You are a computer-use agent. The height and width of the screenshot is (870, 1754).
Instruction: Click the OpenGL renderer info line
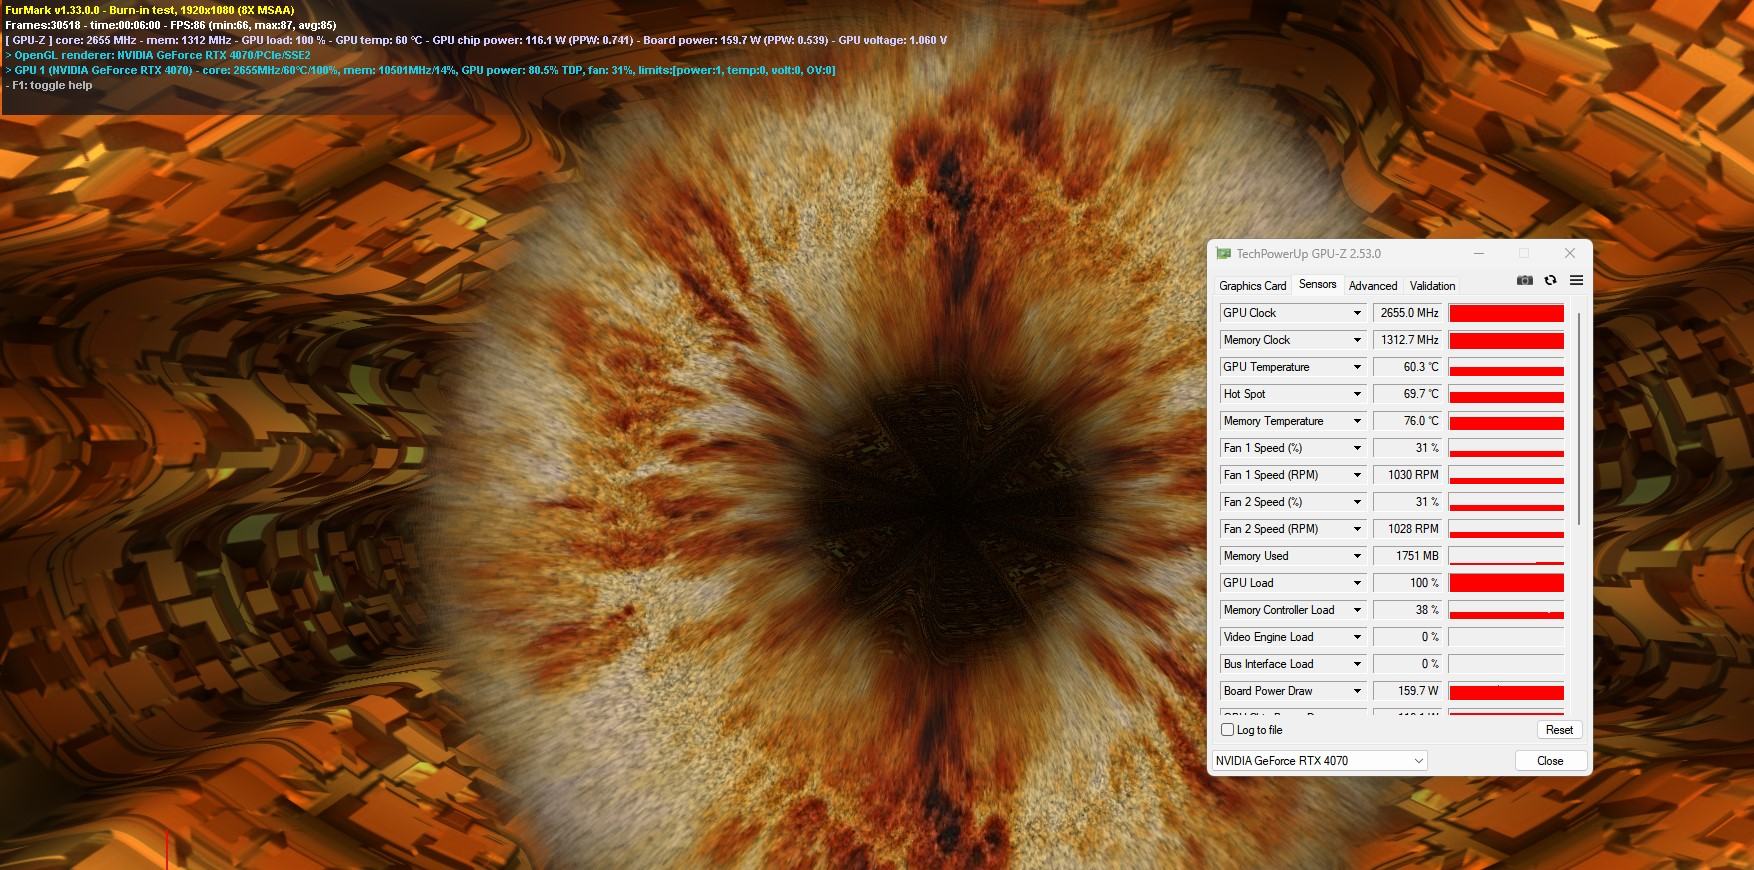click(x=158, y=55)
